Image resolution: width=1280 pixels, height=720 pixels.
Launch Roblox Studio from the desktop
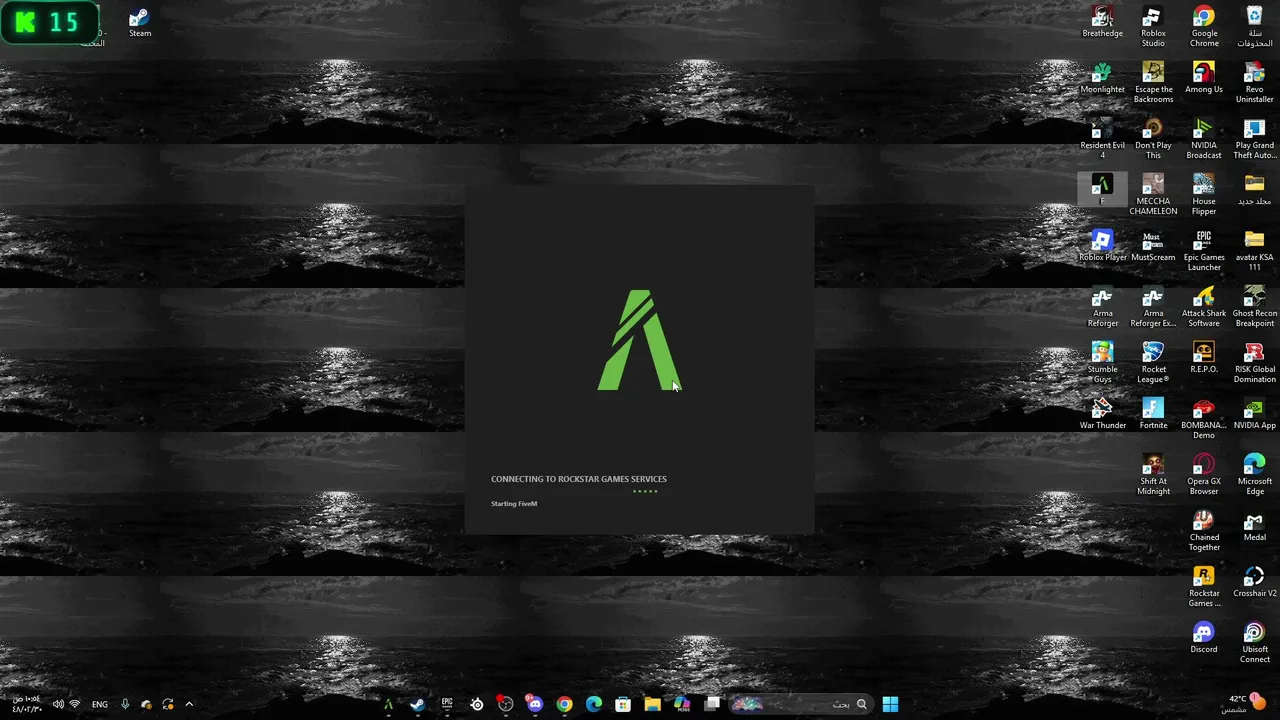pos(1153,27)
